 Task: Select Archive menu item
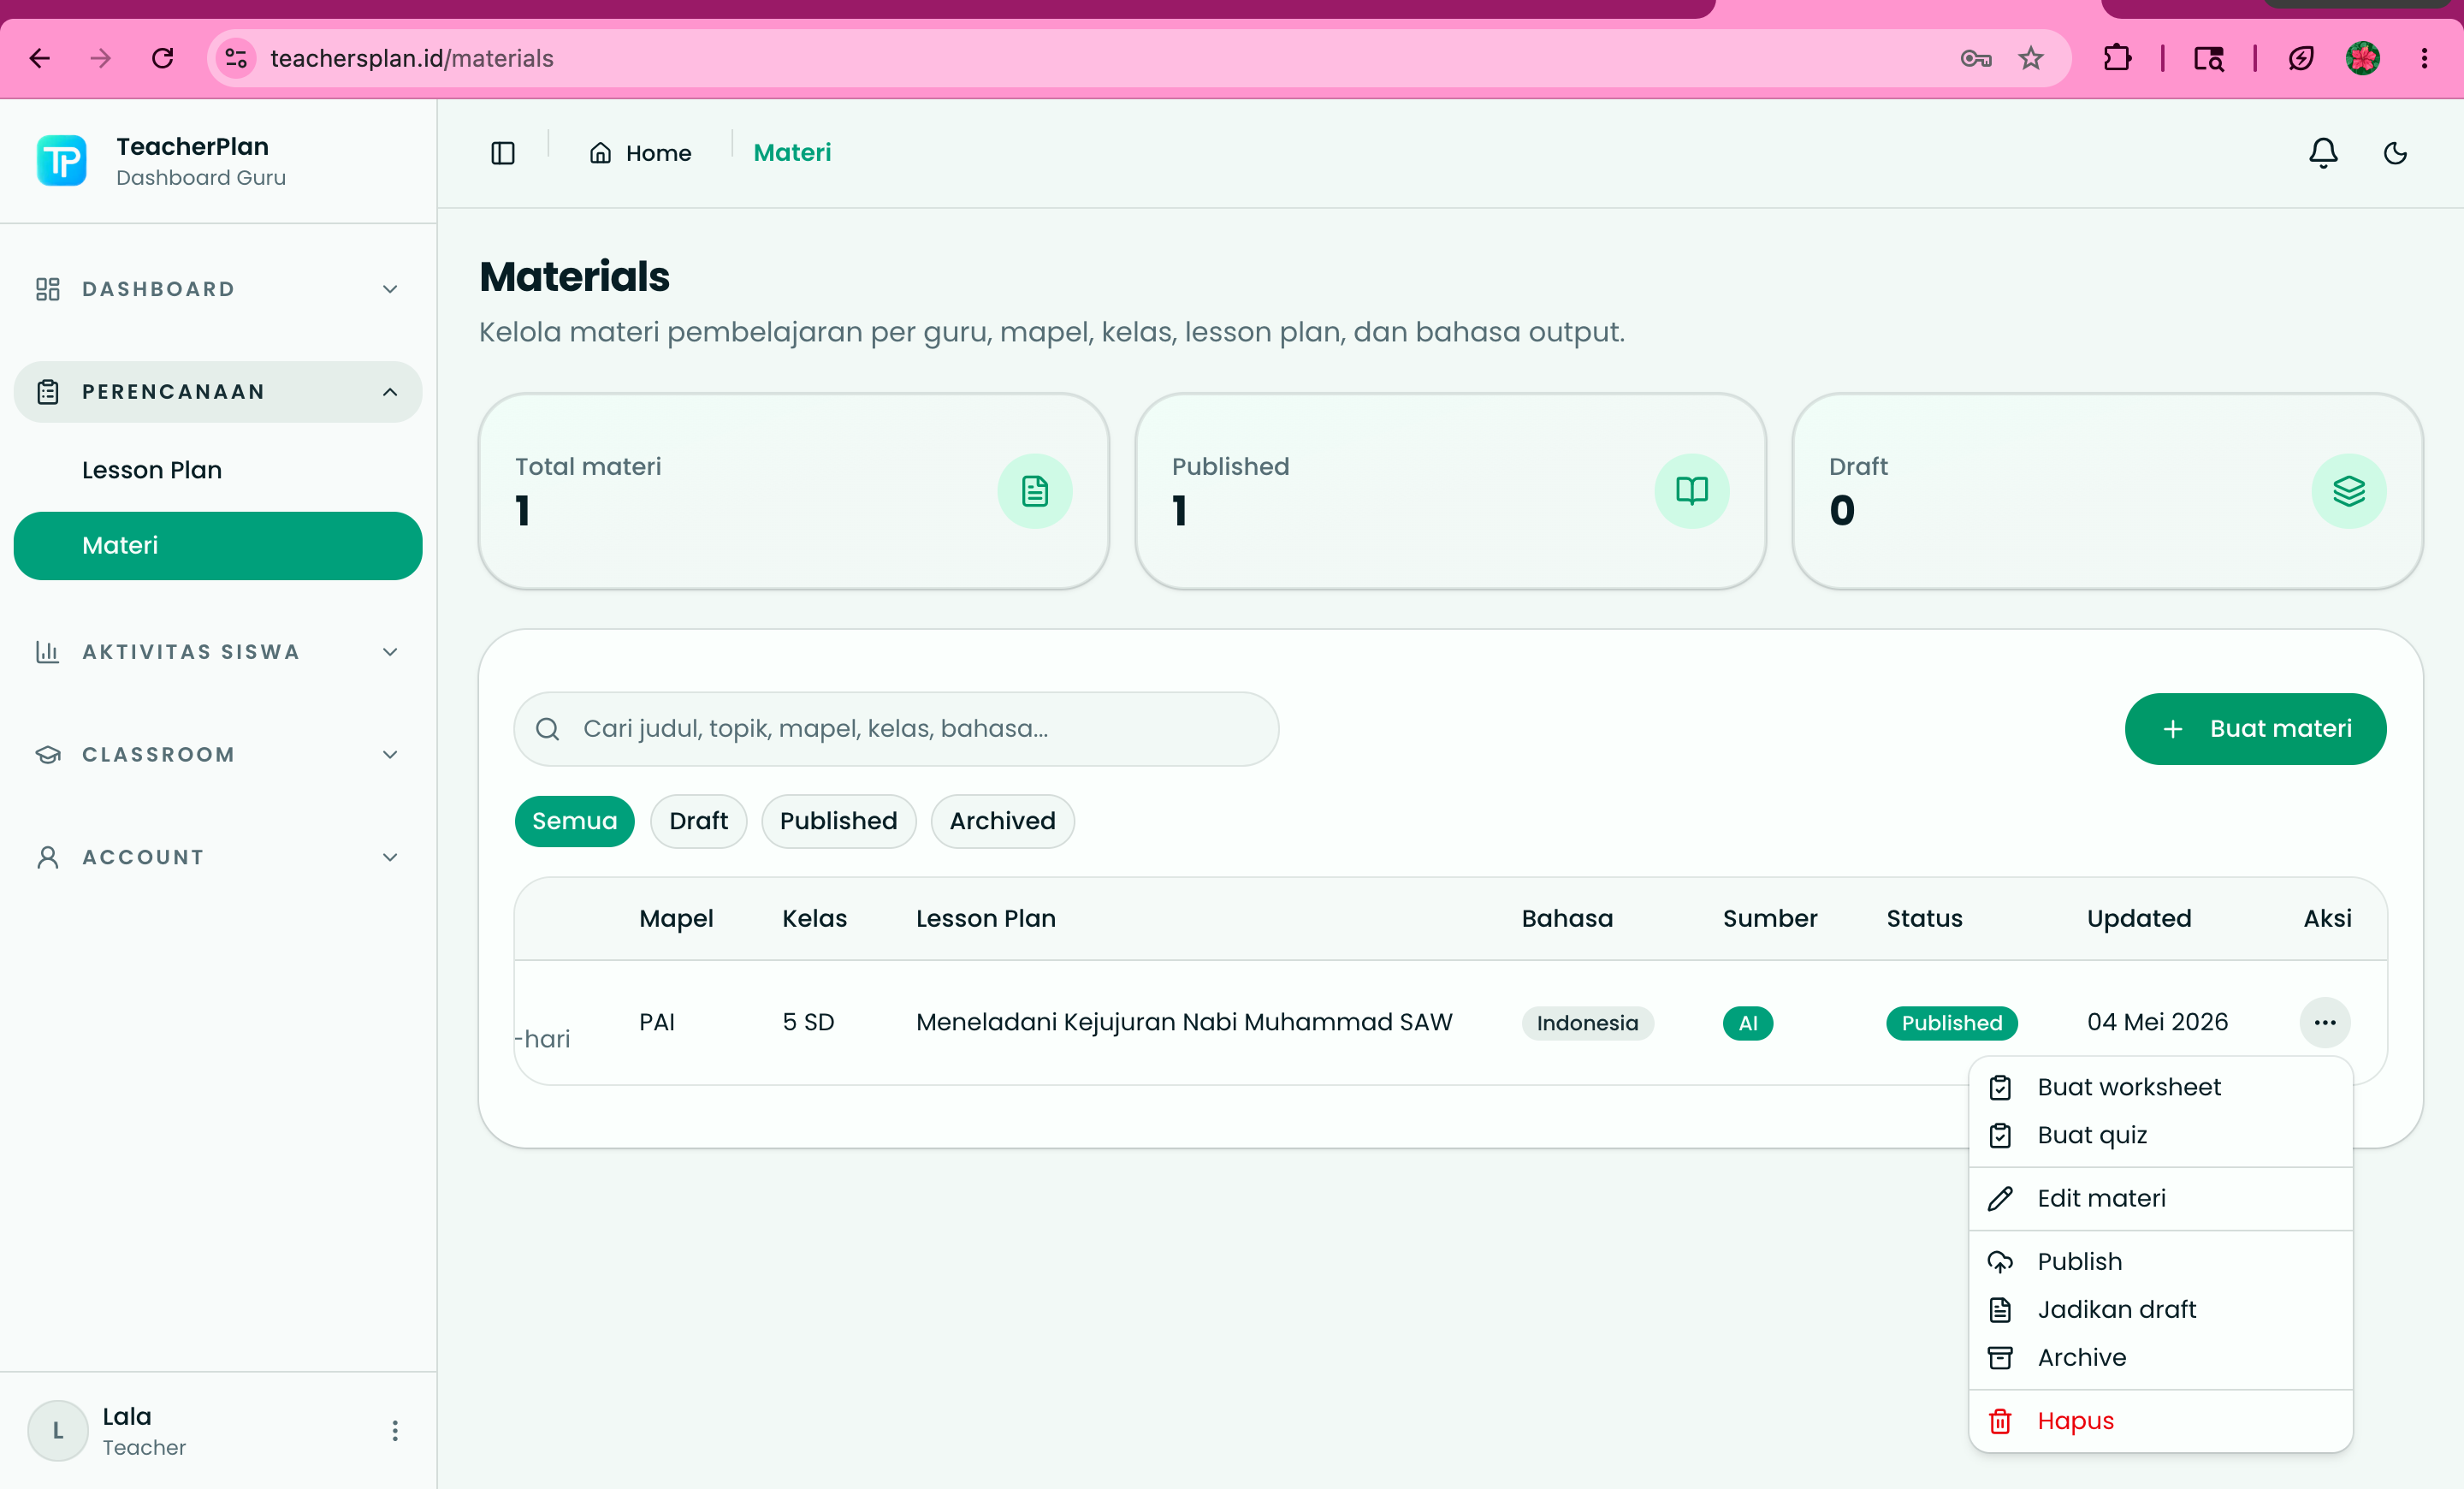tap(2160, 1358)
